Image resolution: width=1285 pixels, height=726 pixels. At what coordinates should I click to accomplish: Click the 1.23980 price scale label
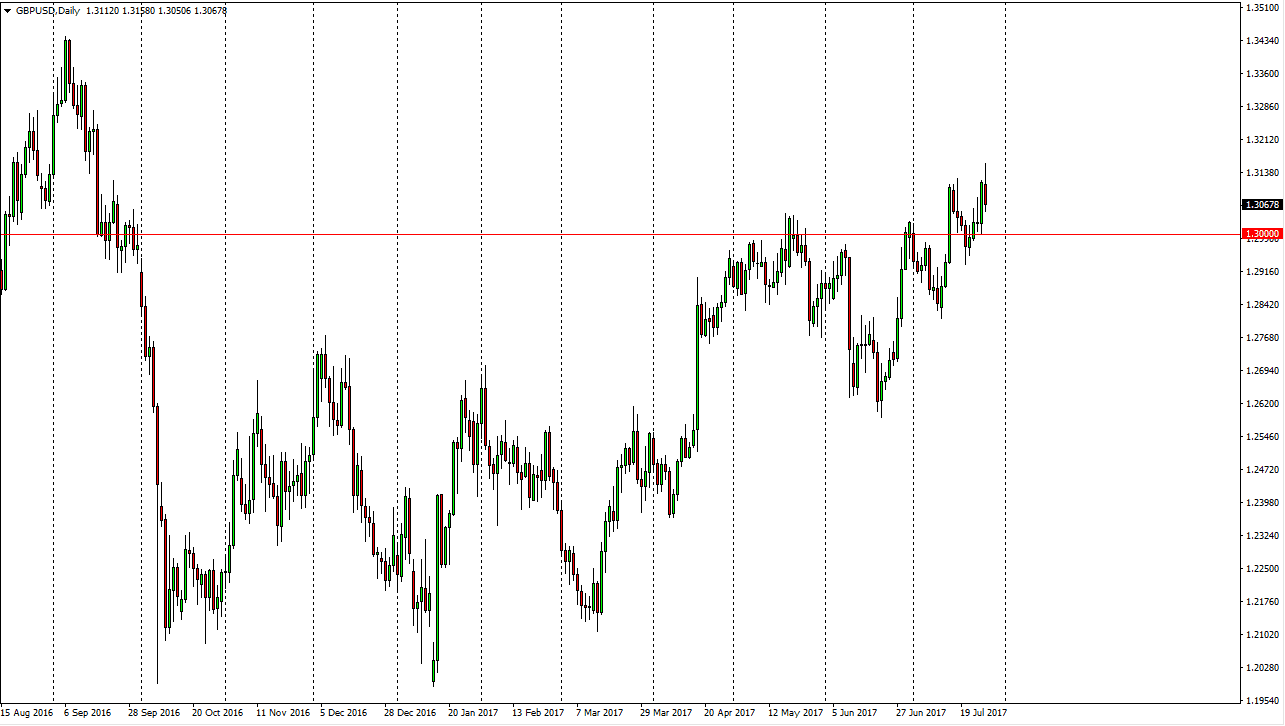(x=1263, y=503)
